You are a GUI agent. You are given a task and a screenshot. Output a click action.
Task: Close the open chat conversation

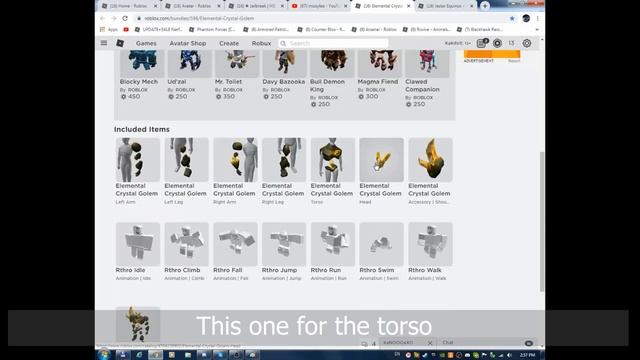(x=430, y=343)
